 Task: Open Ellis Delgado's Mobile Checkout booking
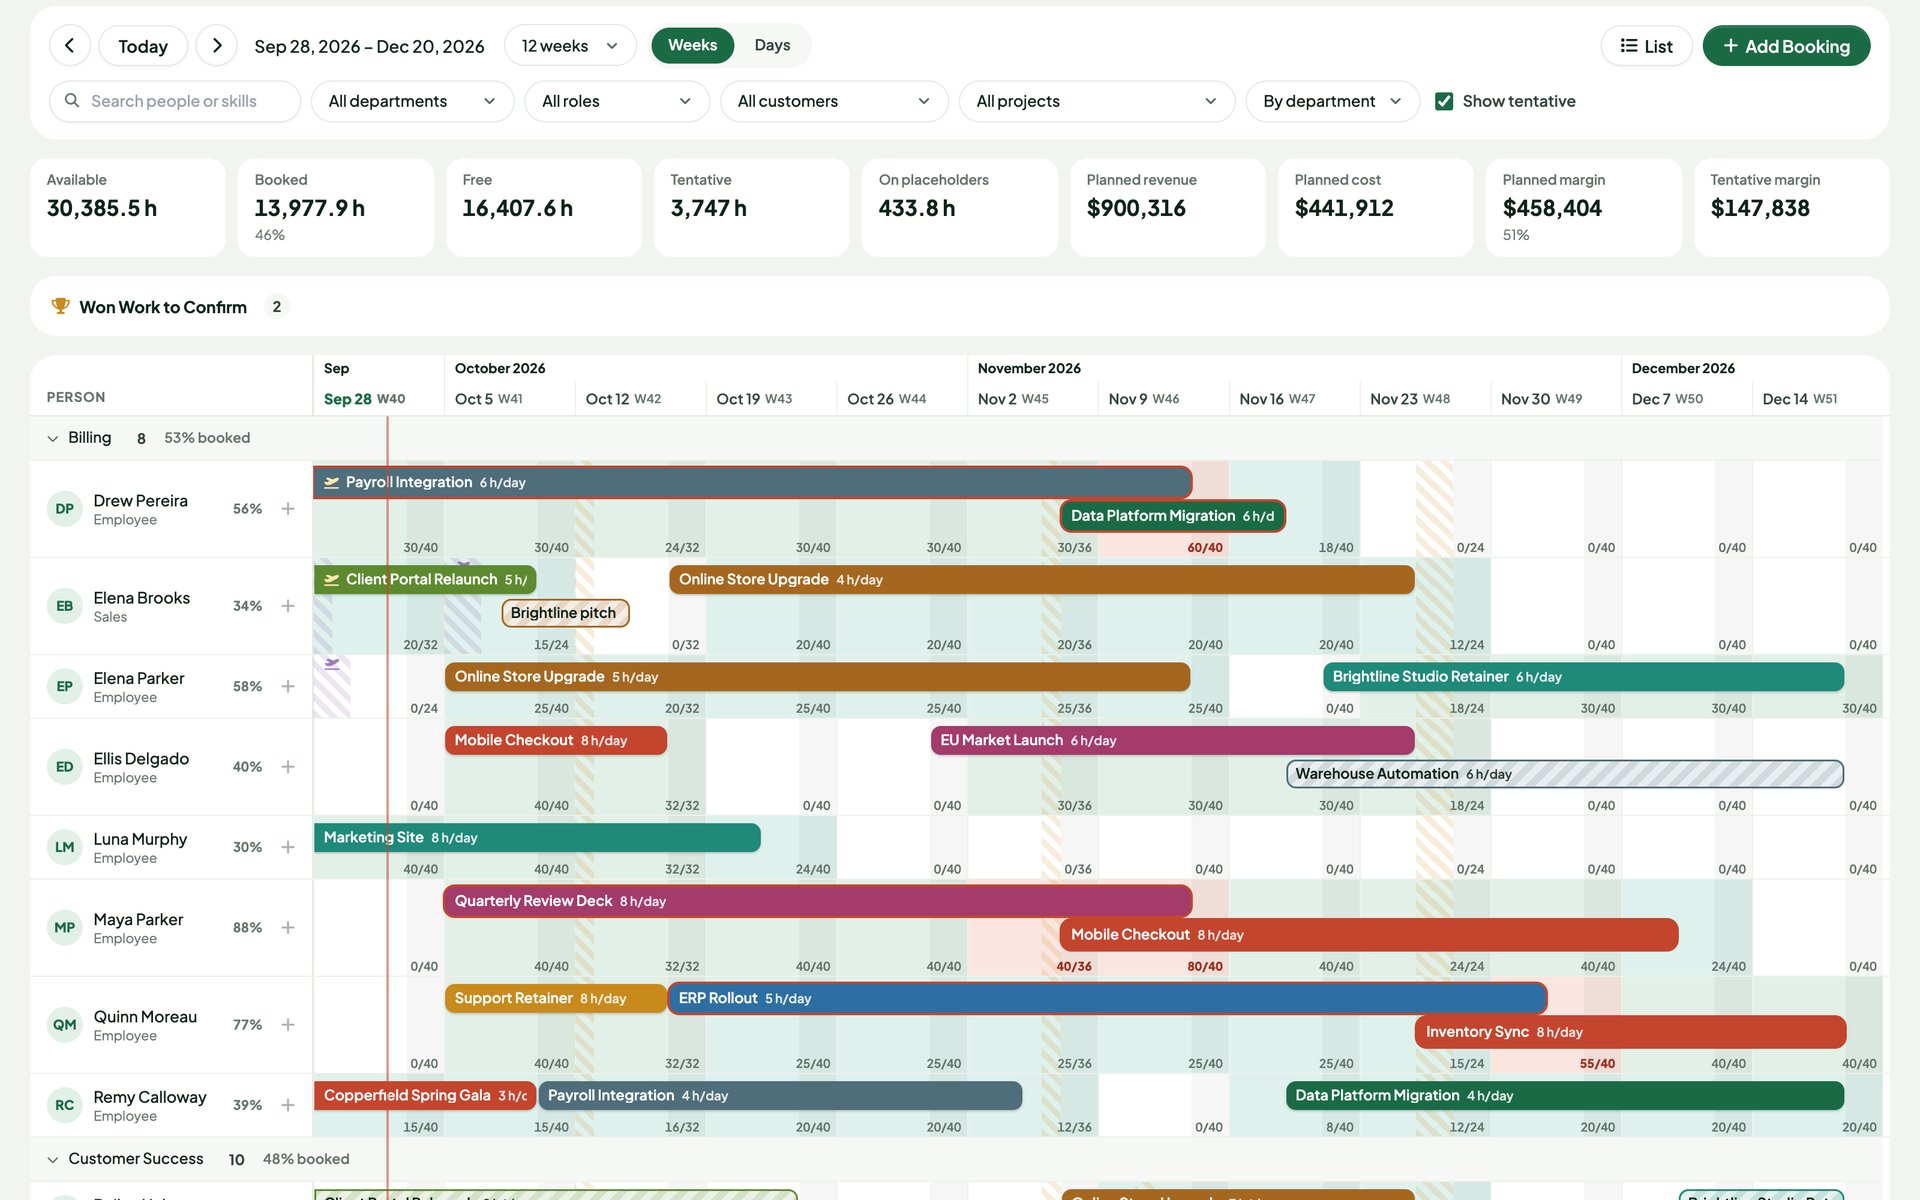[x=556, y=740]
